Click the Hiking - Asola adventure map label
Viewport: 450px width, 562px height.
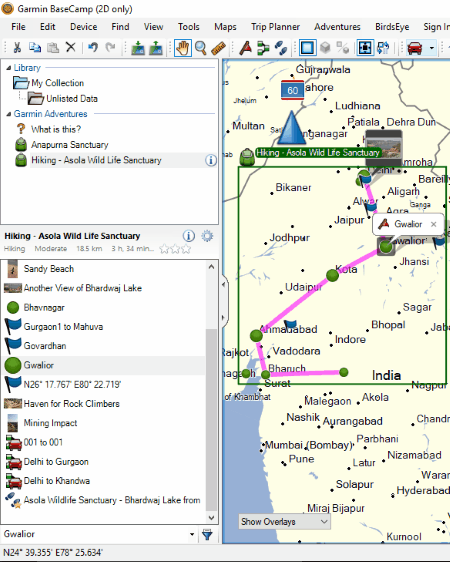pyautogui.click(x=318, y=153)
